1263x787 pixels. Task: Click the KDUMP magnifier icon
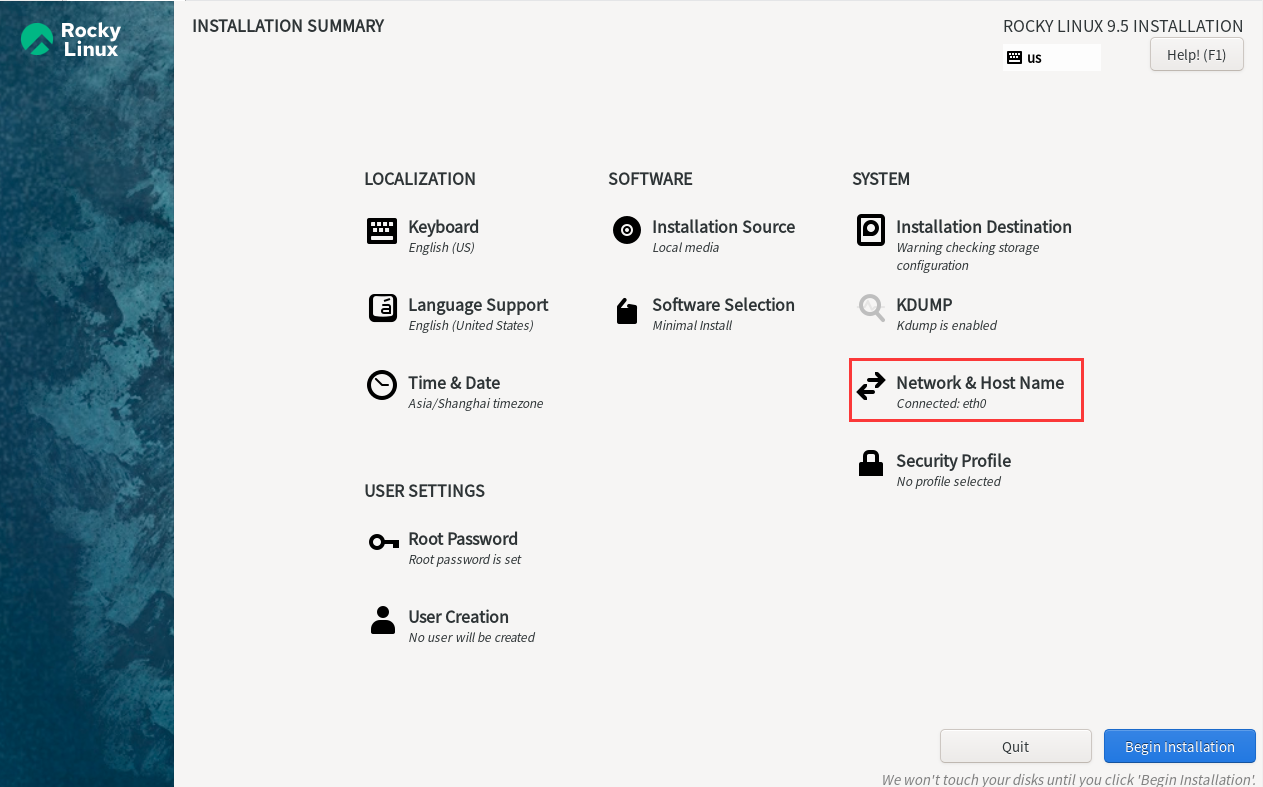coord(871,308)
